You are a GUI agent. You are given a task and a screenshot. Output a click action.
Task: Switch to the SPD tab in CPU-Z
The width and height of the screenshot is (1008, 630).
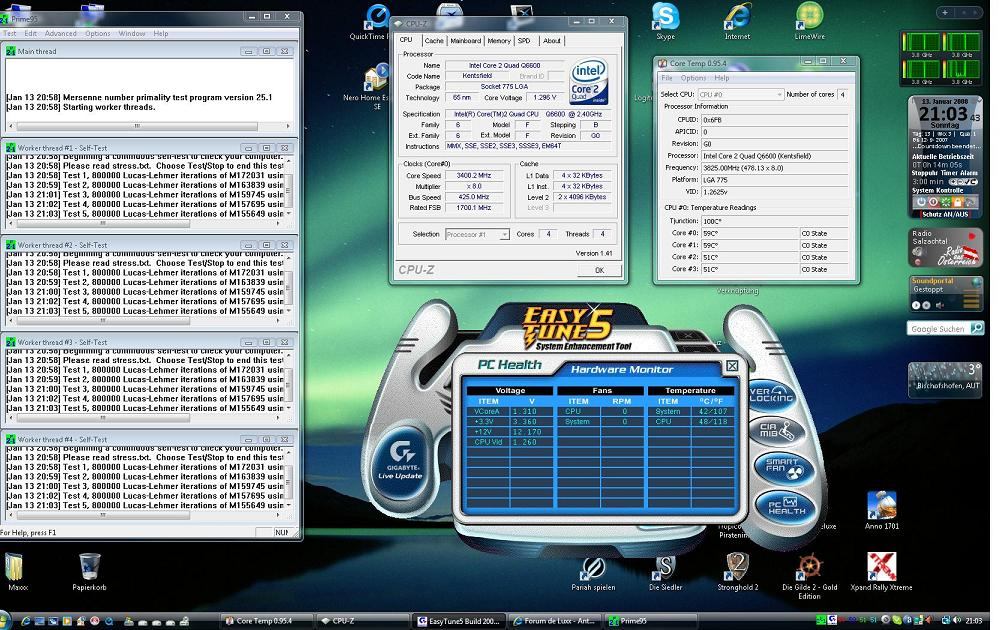click(525, 40)
